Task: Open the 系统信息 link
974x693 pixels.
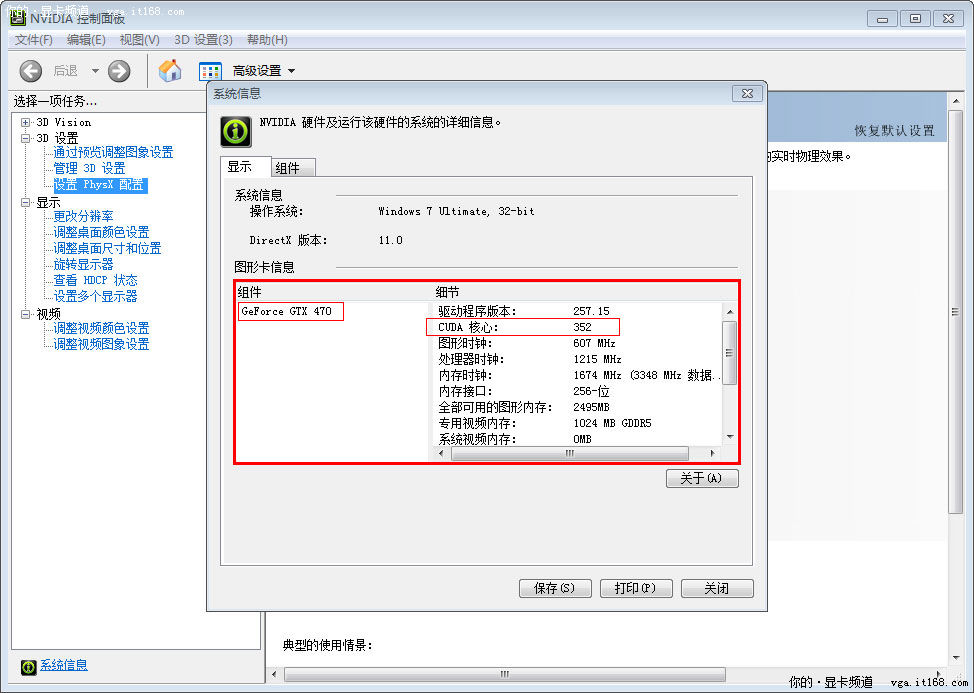Action: coord(64,665)
